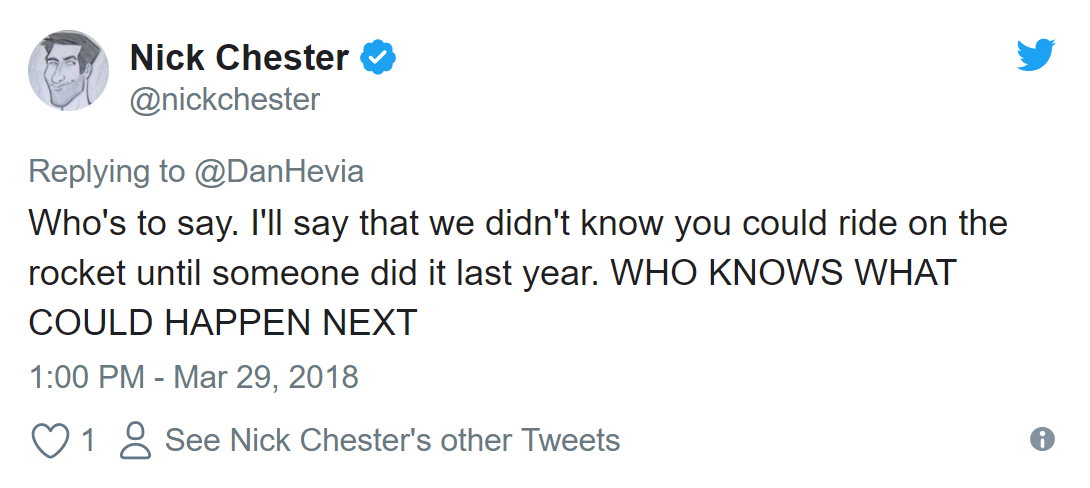The height and width of the screenshot is (488, 1090).
Task: Click the blue verified badge
Action: pyautogui.click(x=378, y=58)
